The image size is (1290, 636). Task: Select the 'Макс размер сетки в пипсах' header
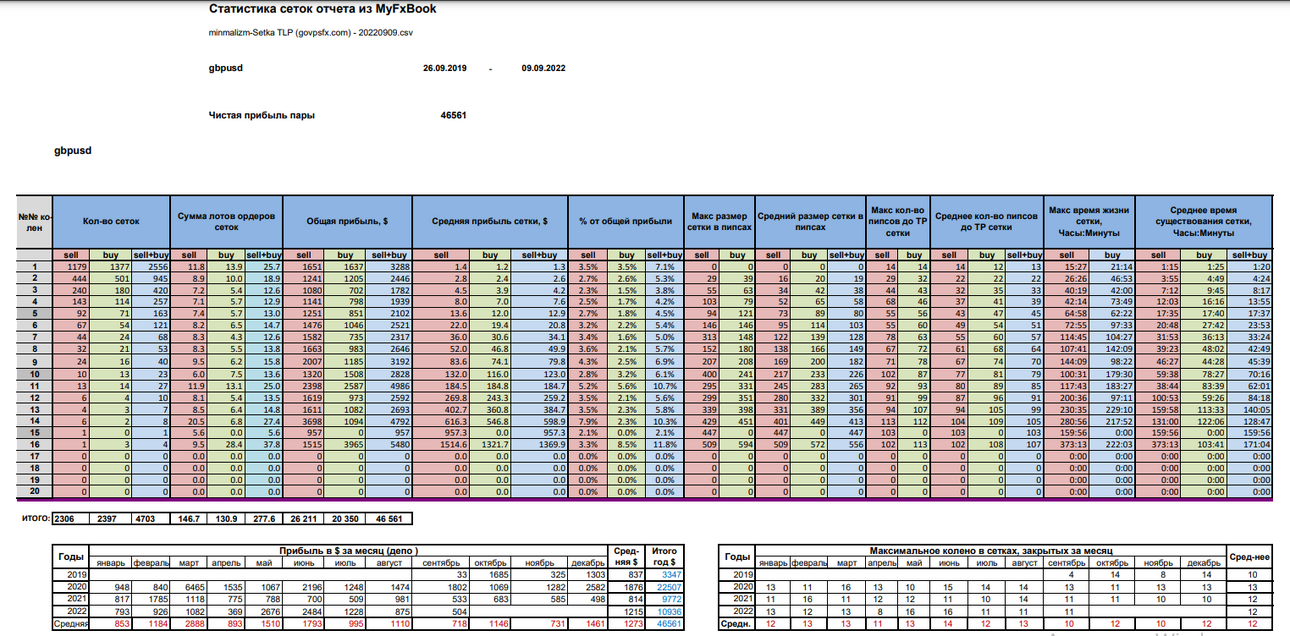tap(721, 220)
